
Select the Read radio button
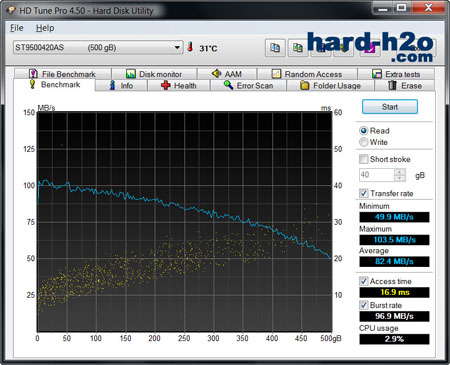pos(364,131)
